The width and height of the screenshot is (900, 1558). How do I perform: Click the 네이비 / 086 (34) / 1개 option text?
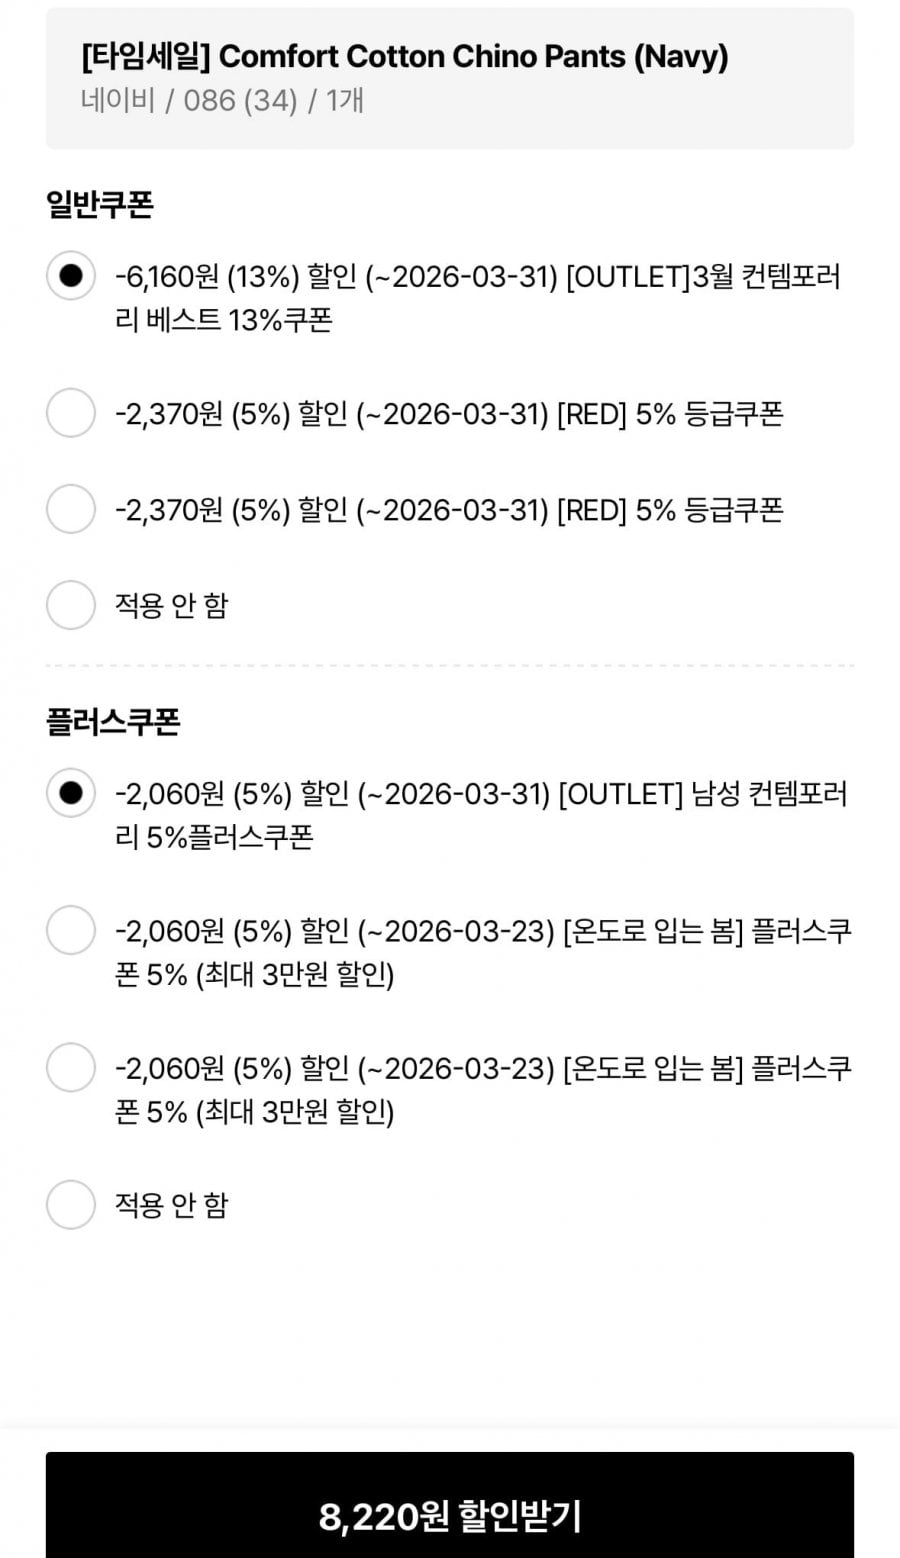pyautogui.click(x=222, y=101)
